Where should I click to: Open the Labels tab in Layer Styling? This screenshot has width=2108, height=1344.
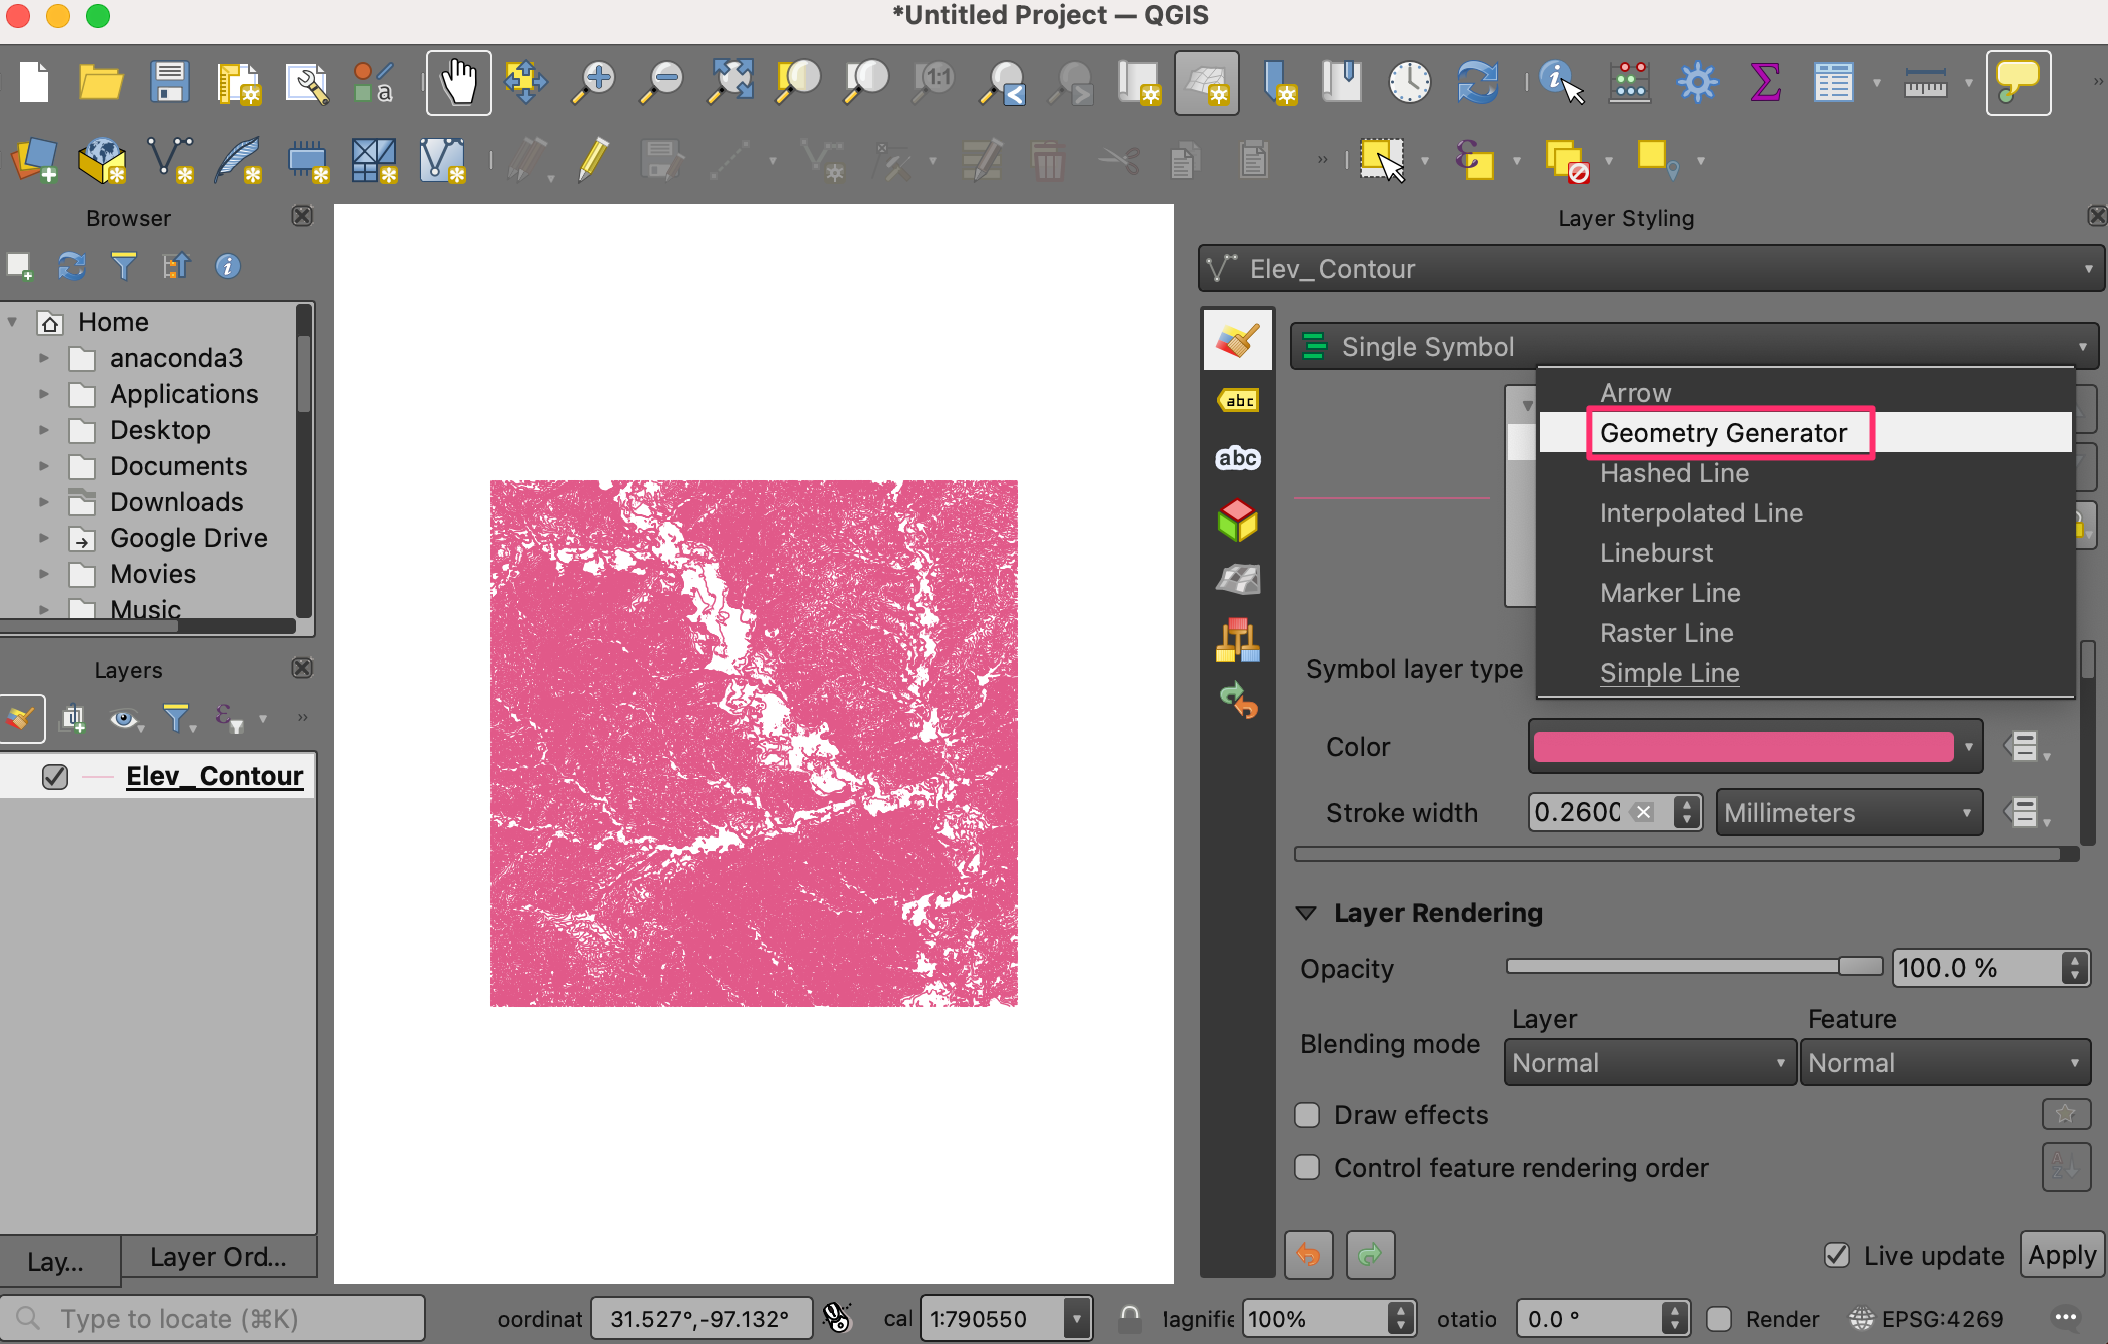click(x=1238, y=401)
